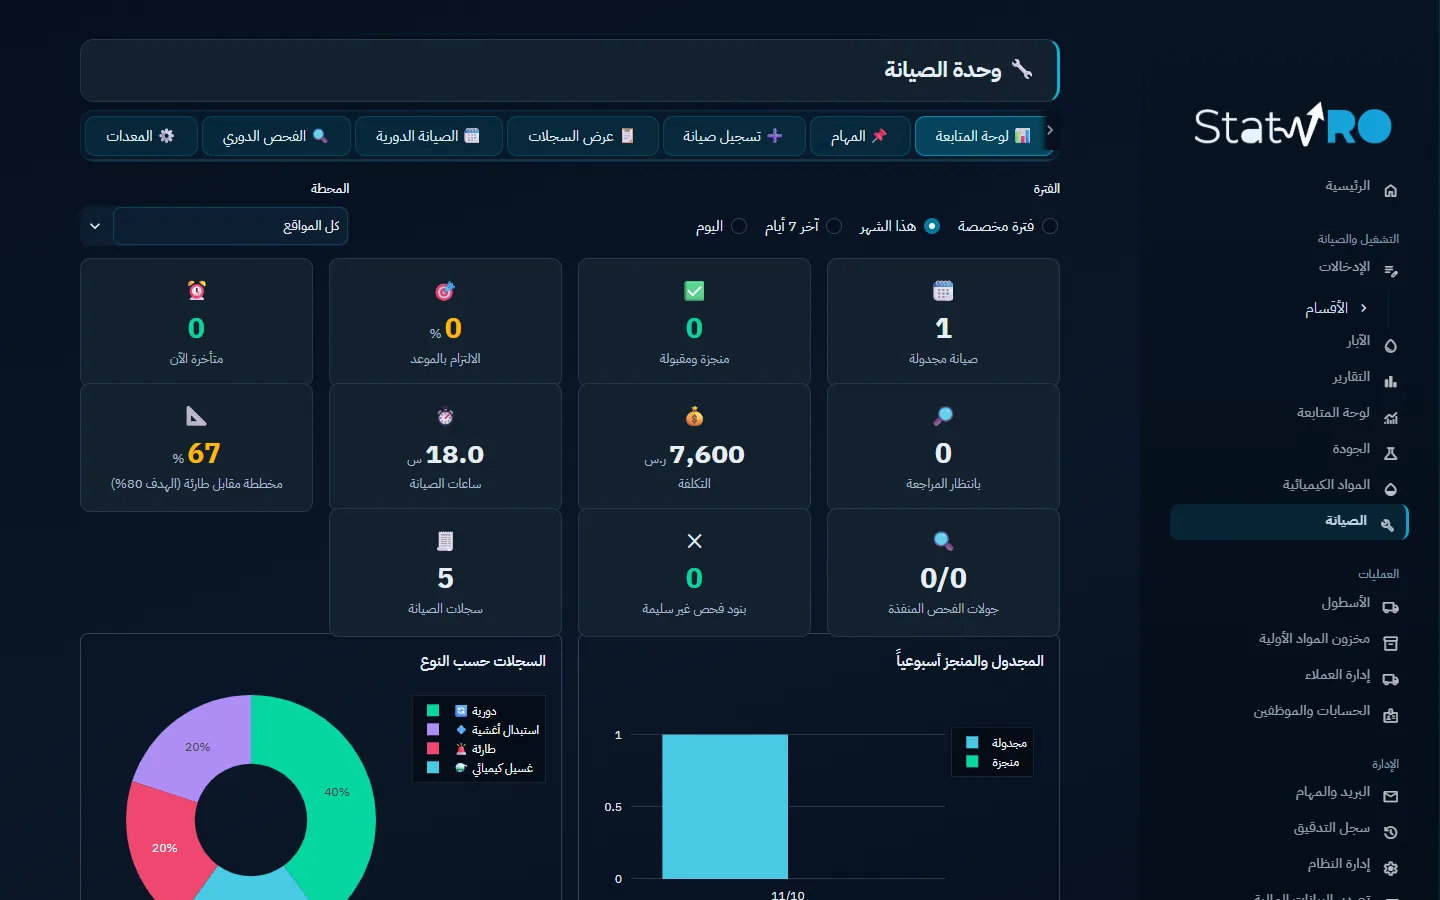
Task: Click the dashboard icon beside لوحة المتابعة in sidebar
Action: point(1390,417)
